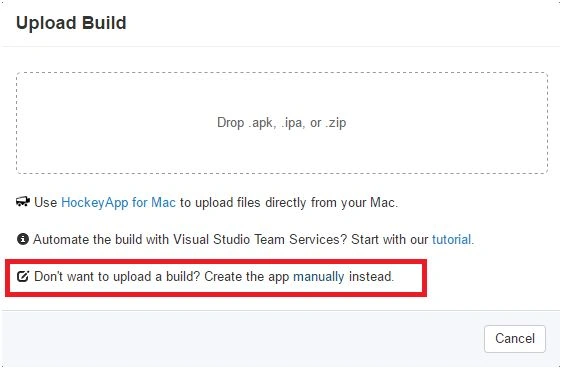This screenshot has height=369, width=562.
Task: Click the word 'instead.' after manually
Action: point(371,277)
